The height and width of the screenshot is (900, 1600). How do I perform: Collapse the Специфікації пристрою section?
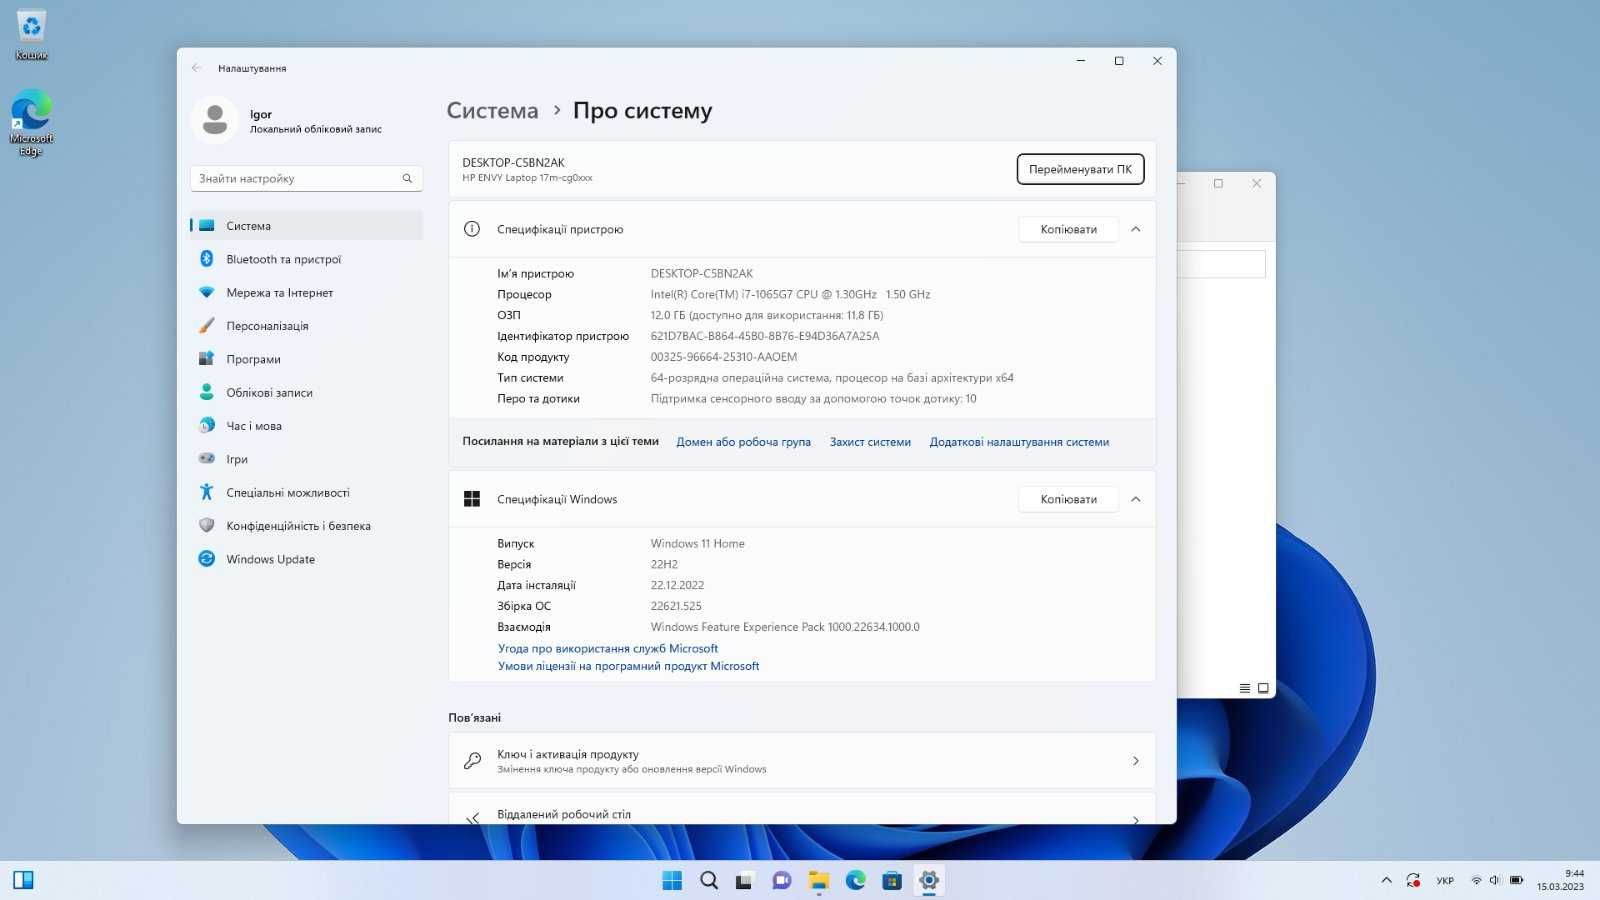[1136, 229]
